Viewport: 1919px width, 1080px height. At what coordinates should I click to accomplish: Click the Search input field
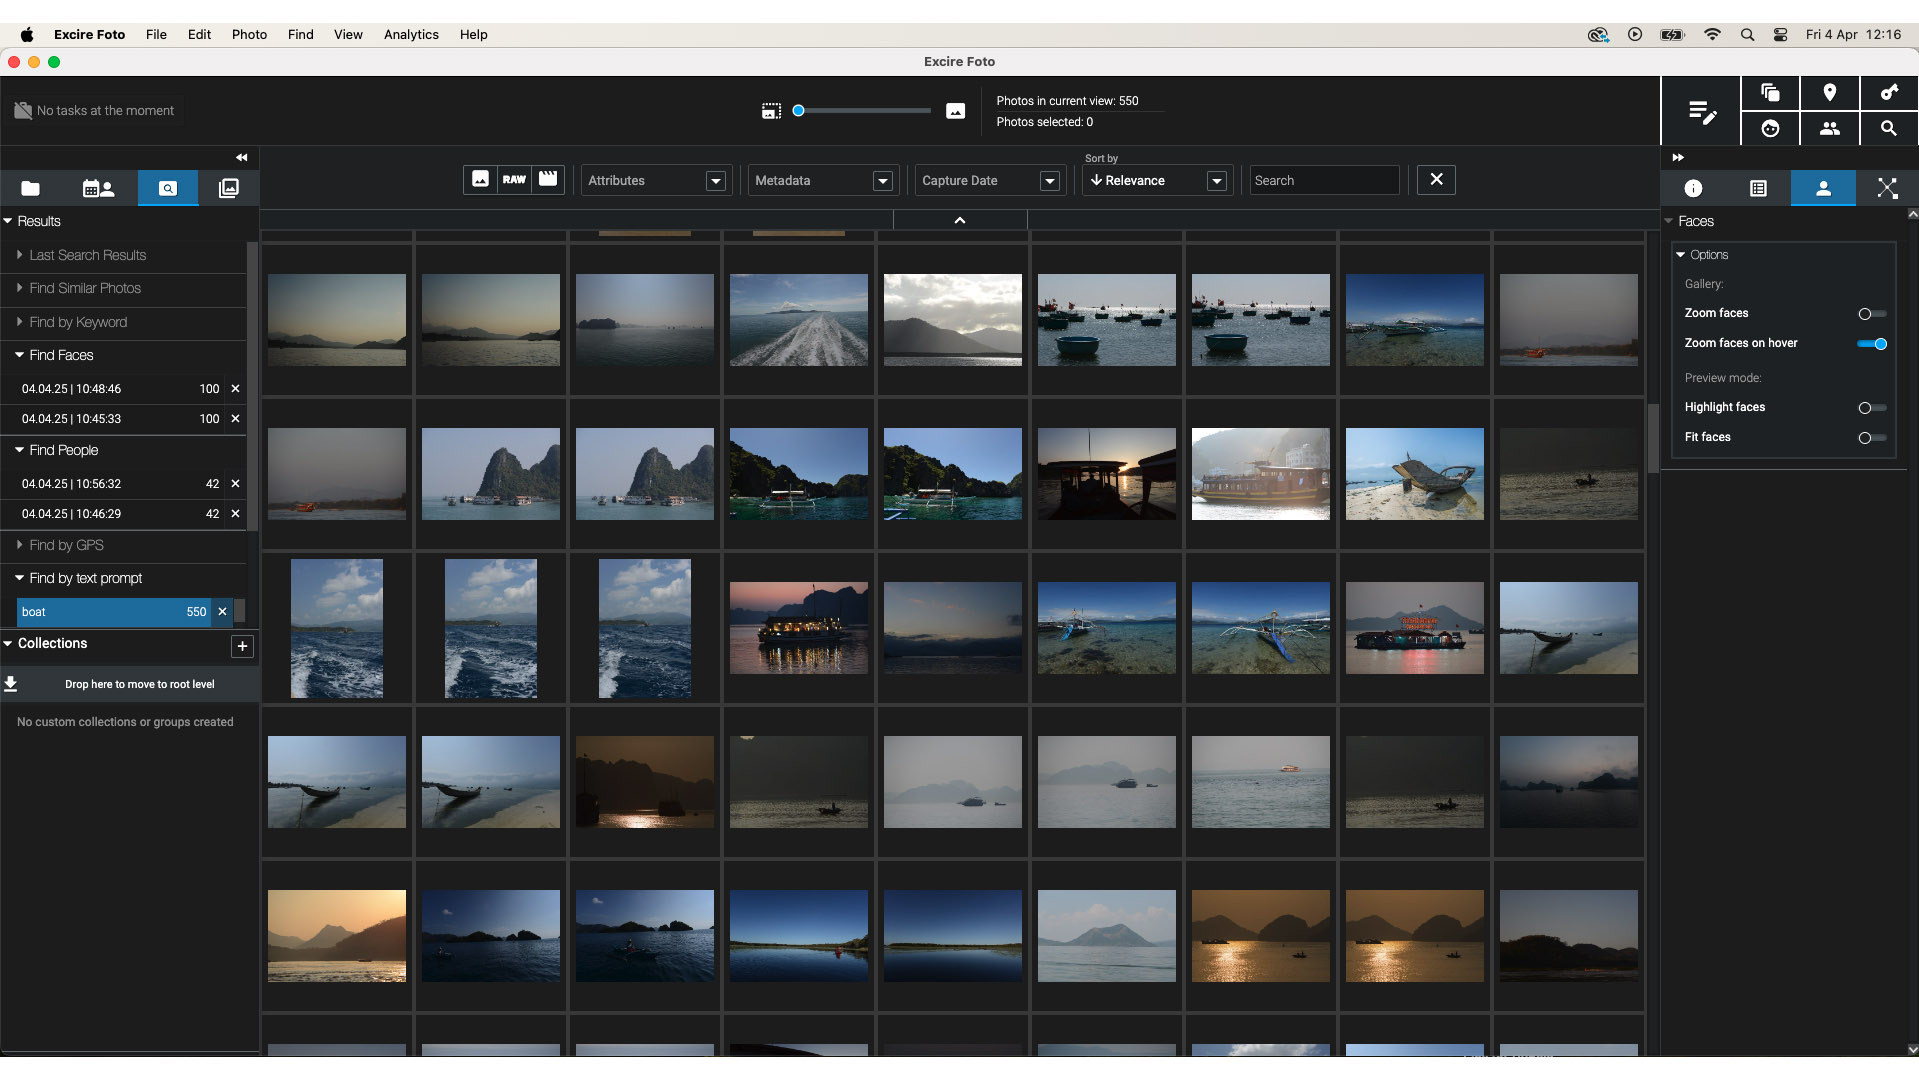(1324, 180)
